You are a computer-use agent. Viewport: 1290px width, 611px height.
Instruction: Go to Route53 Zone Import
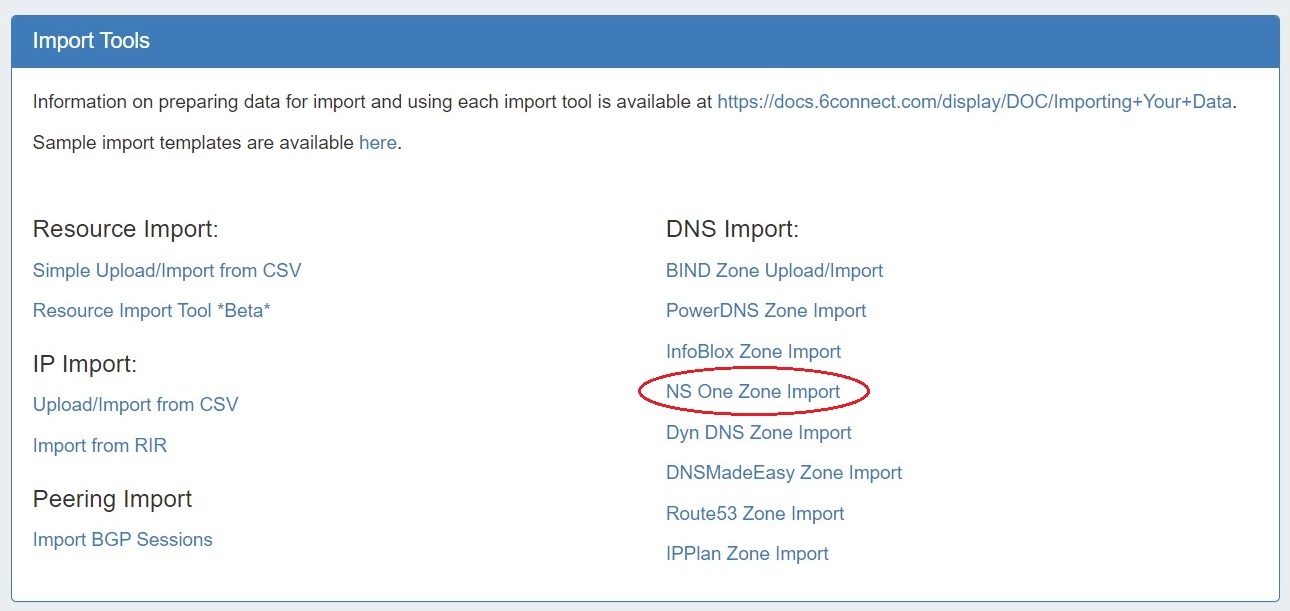click(x=755, y=513)
